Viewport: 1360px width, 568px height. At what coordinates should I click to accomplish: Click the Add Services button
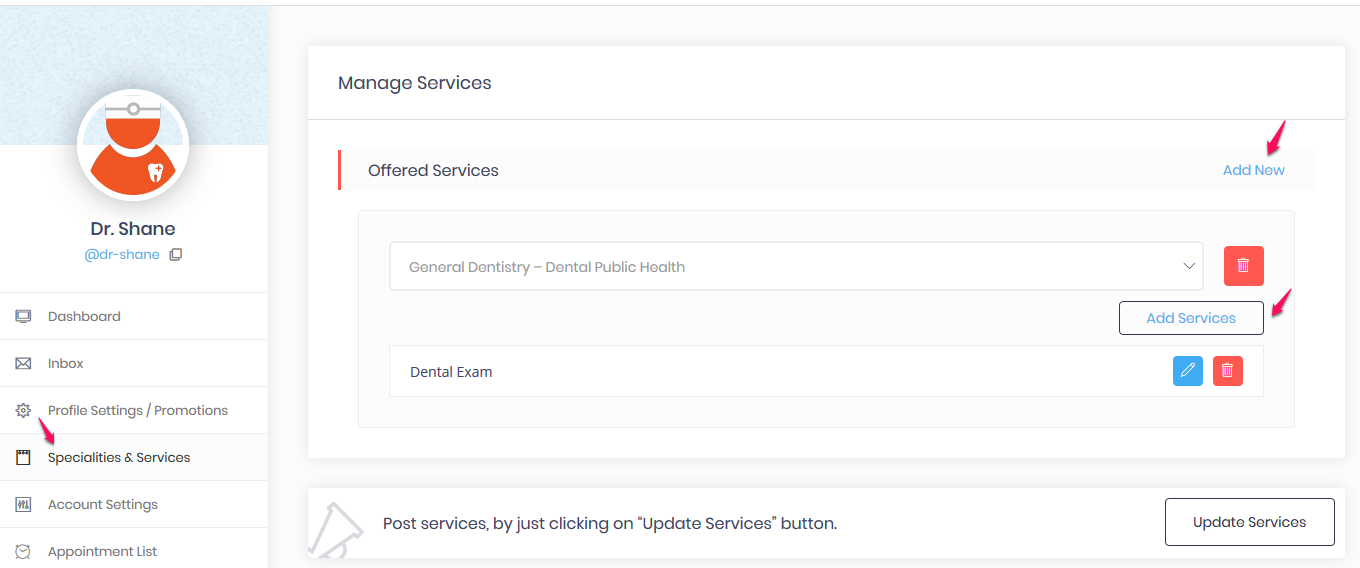coord(1191,318)
